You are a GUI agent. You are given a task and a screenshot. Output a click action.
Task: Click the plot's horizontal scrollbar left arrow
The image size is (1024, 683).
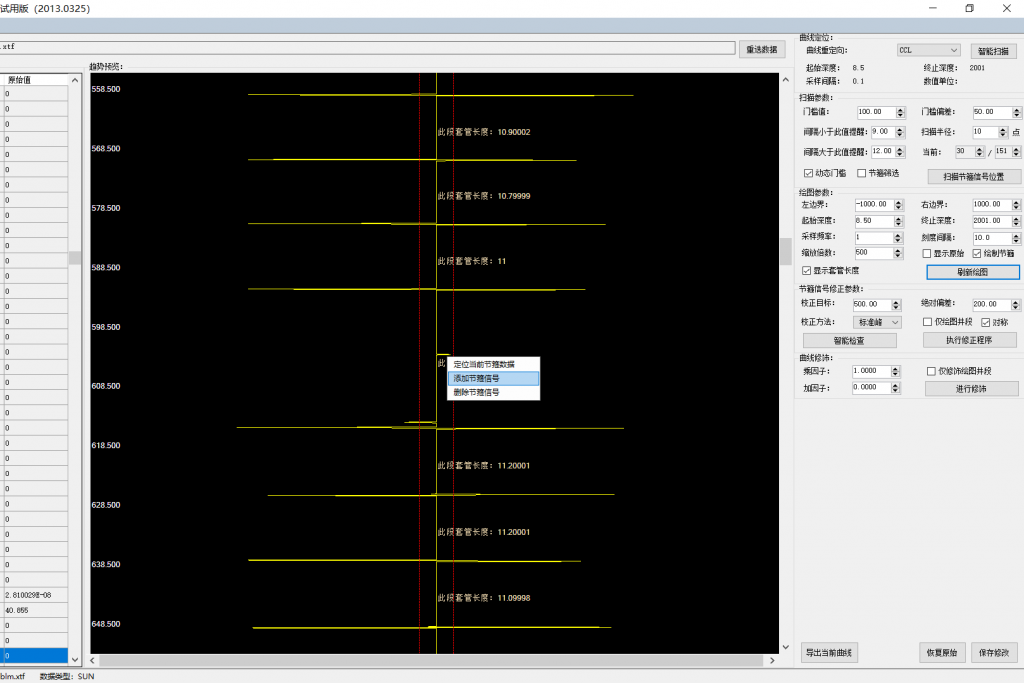pos(93,661)
